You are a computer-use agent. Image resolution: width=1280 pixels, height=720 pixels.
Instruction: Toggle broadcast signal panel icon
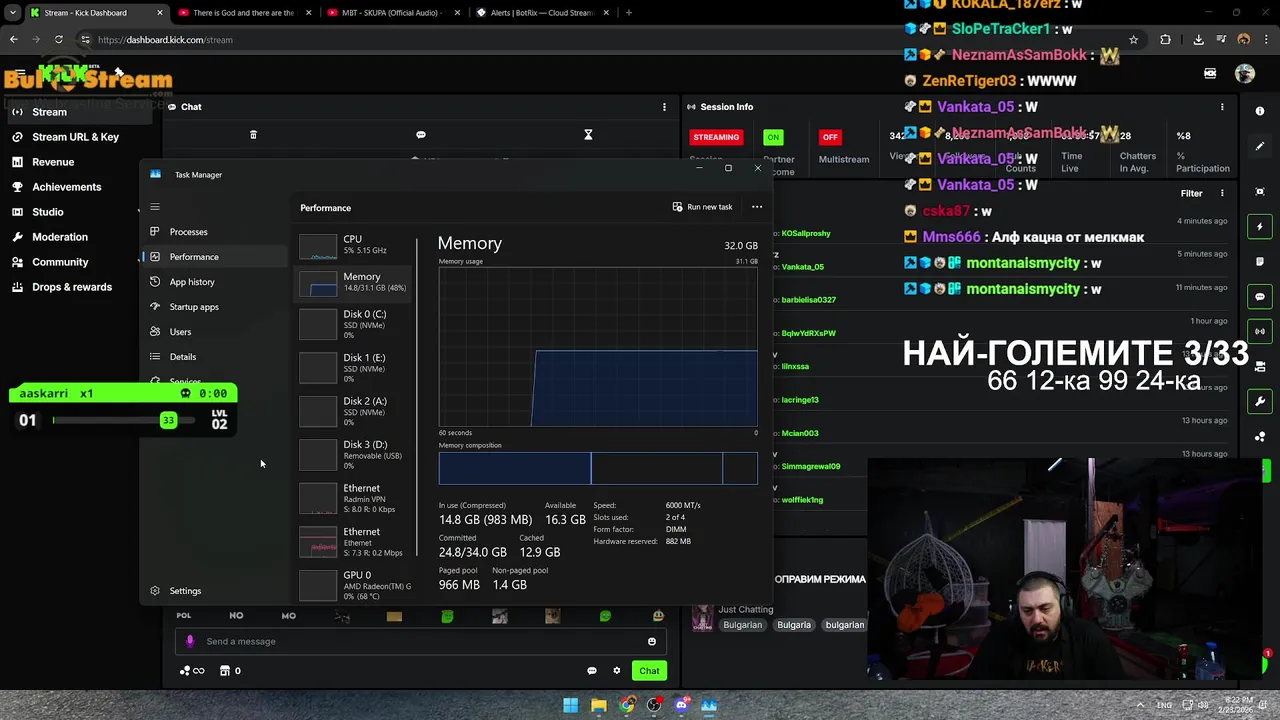tap(1260, 331)
